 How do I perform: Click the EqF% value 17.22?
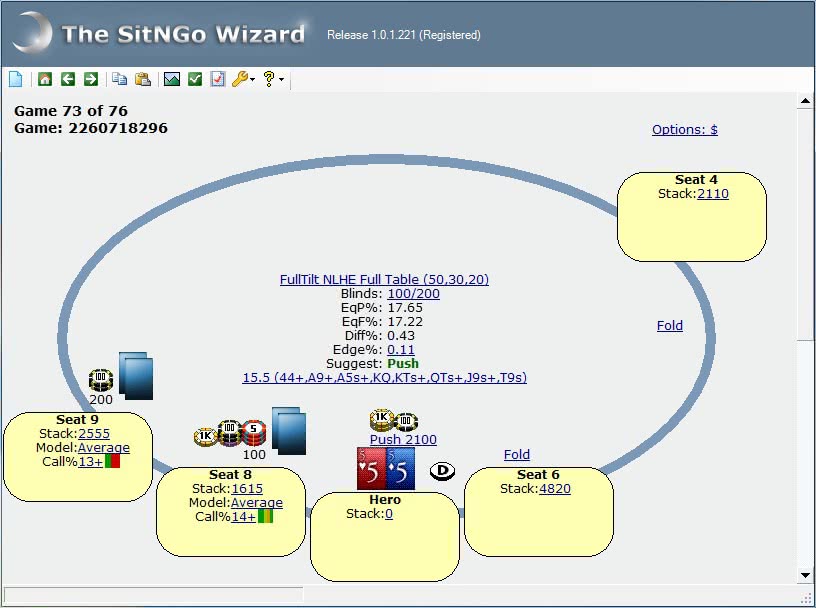[405, 322]
